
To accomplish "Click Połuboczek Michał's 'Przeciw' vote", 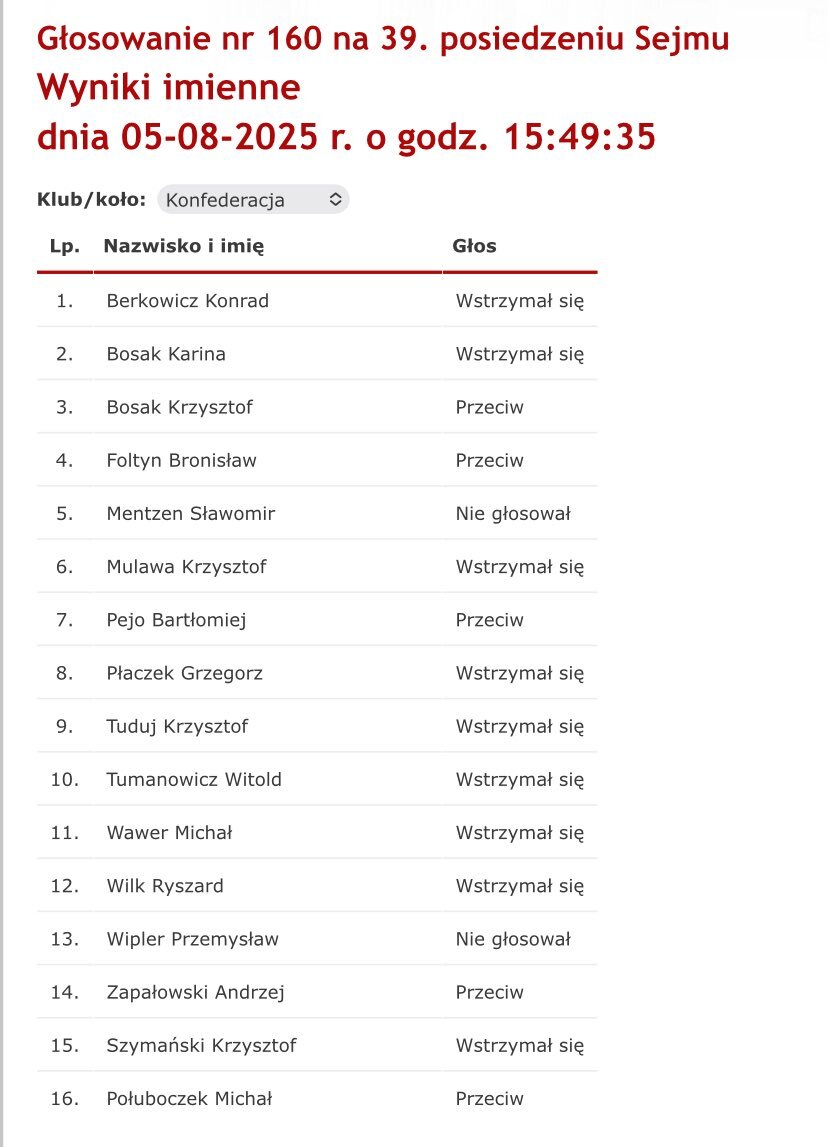I will point(489,1098).
